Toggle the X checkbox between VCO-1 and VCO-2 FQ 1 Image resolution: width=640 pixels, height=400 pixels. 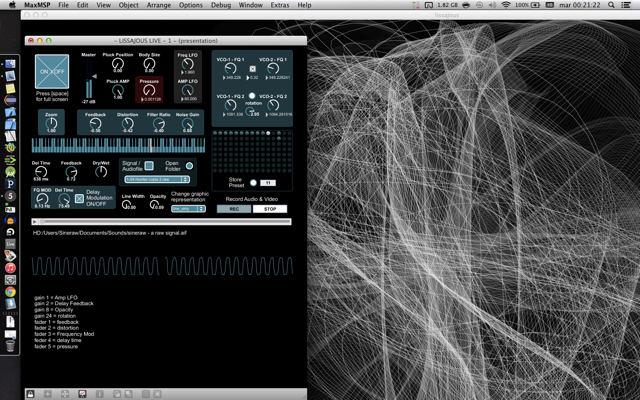coord(253,69)
